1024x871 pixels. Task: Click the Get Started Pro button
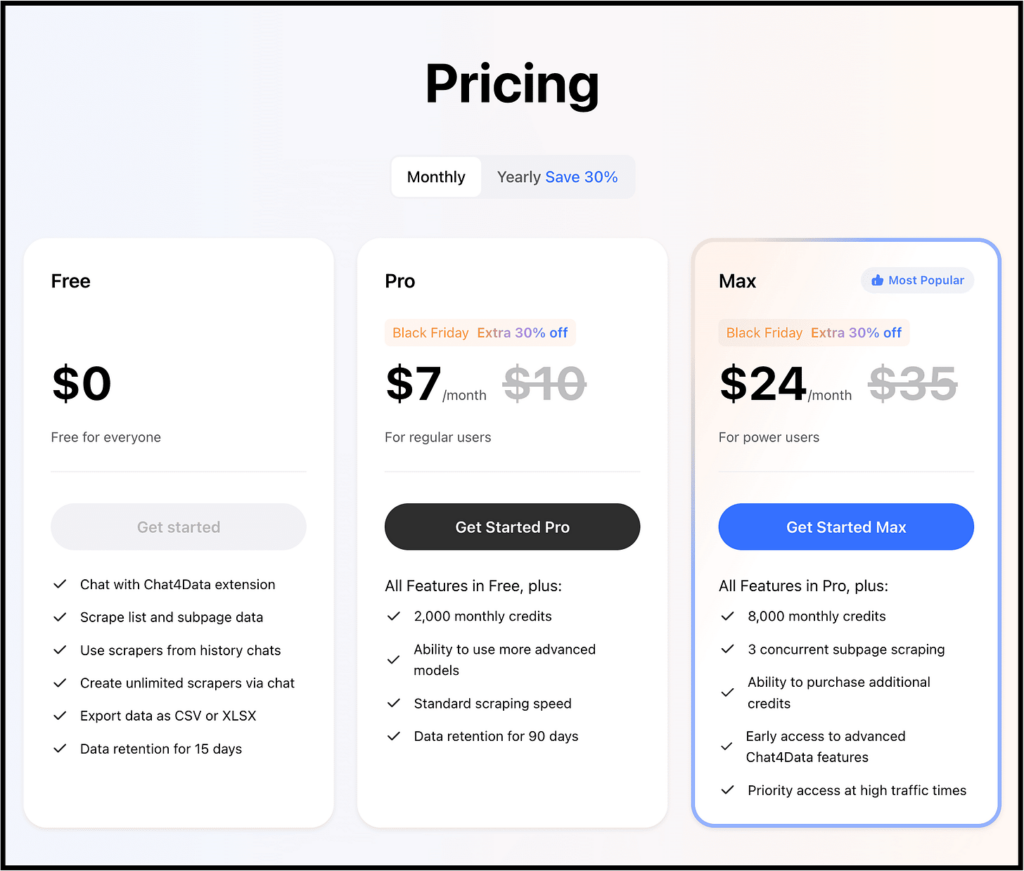(512, 527)
